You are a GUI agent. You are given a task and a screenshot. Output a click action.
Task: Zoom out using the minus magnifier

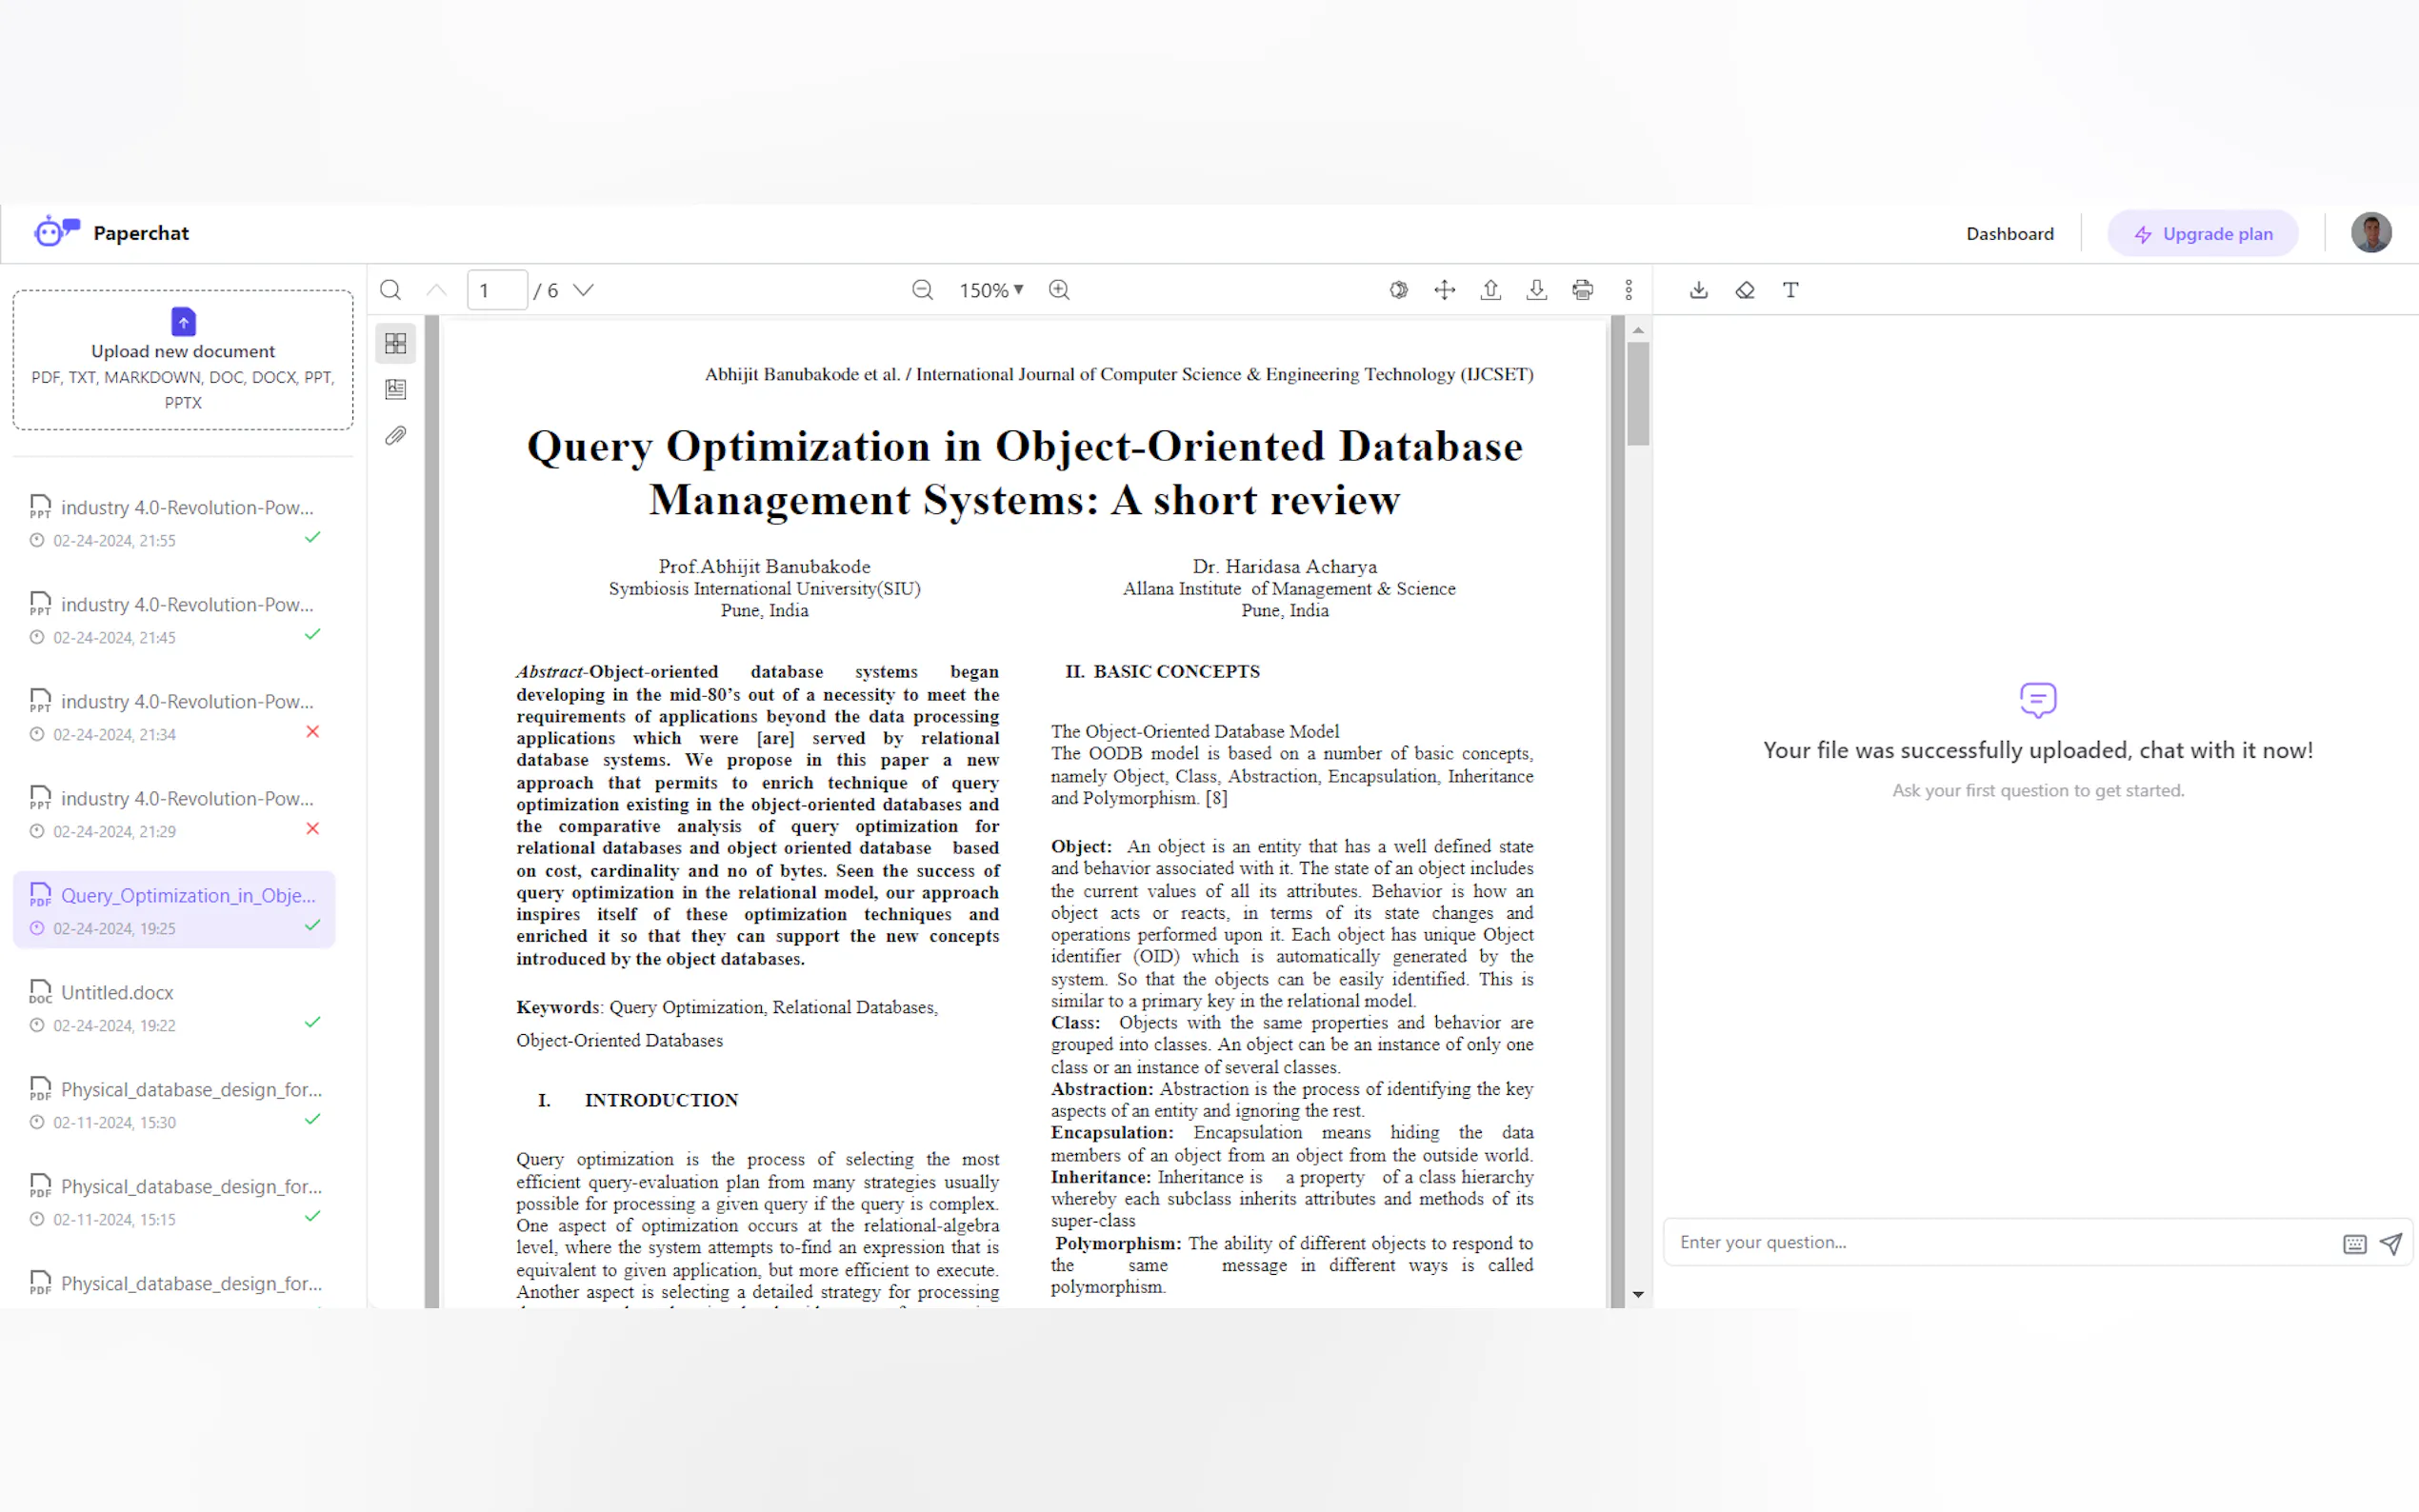922,290
